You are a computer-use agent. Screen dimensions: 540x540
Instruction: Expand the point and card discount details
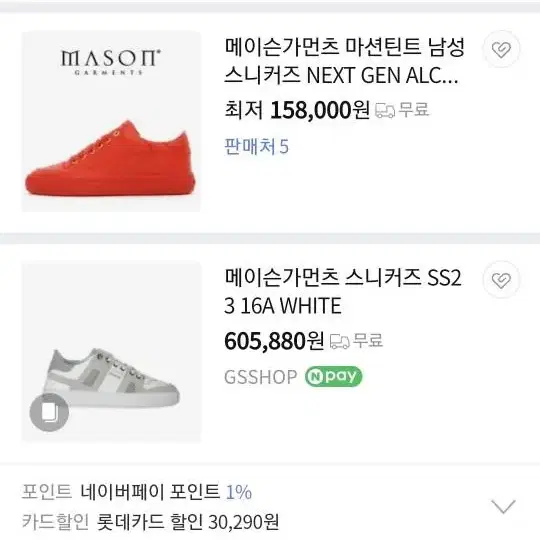pyautogui.click(x=503, y=506)
